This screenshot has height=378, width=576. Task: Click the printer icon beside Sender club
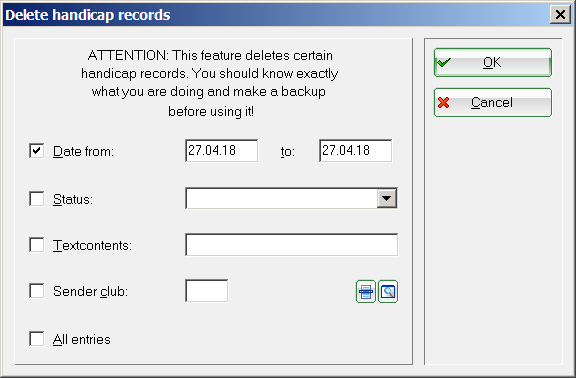point(366,292)
